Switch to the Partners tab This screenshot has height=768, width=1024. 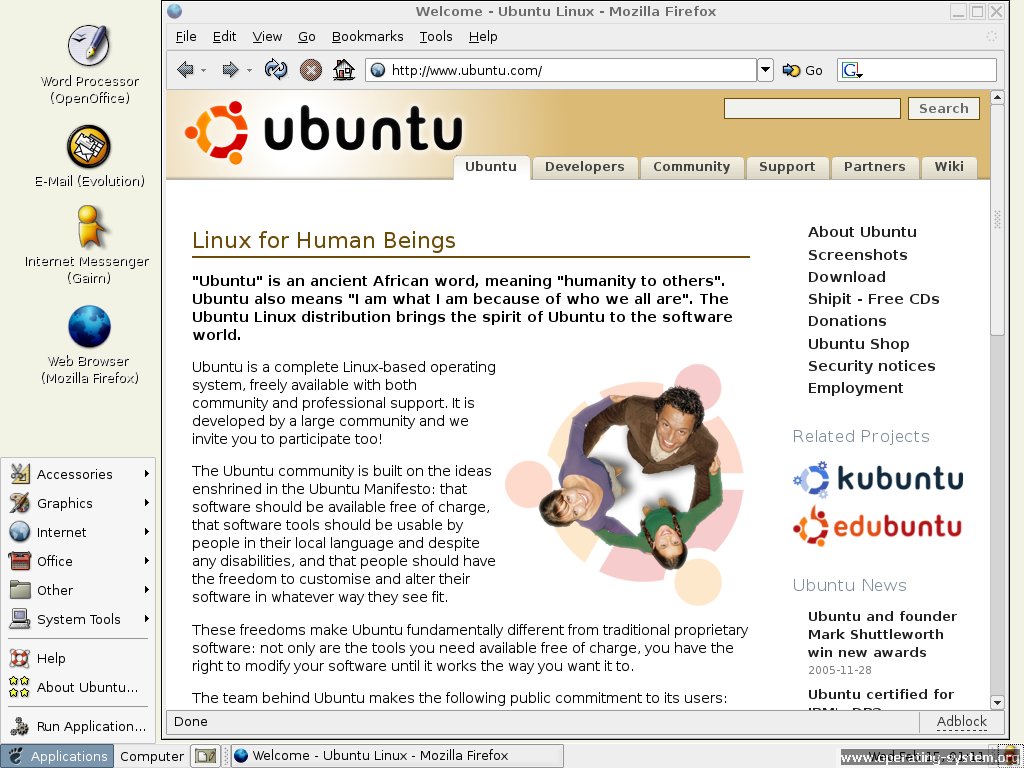tap(874, 167)
